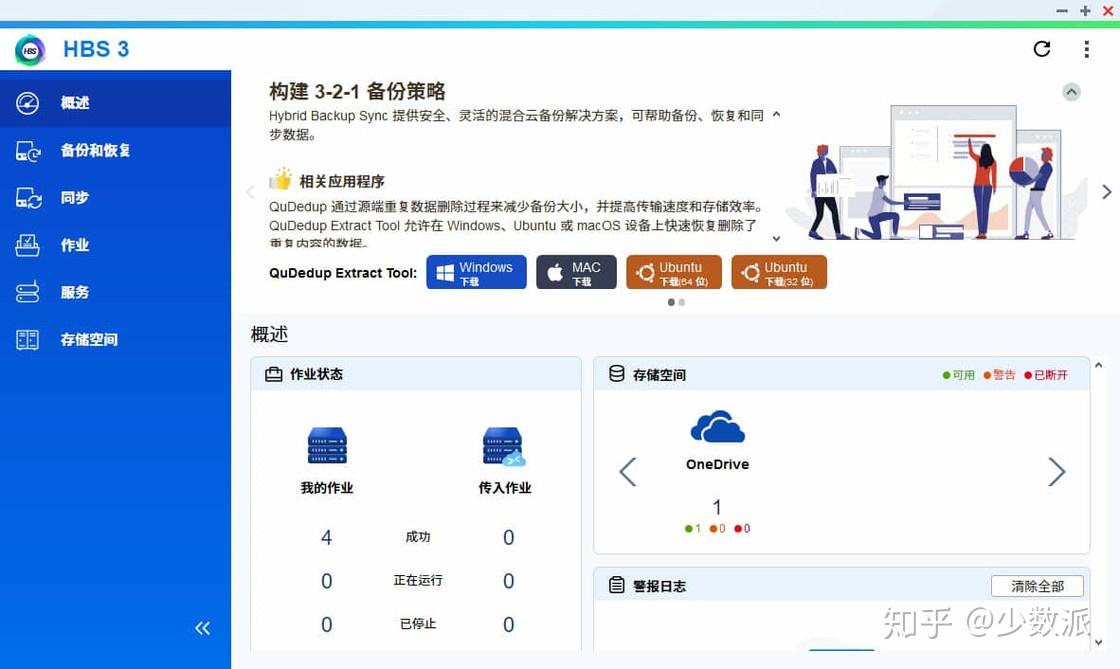Collapse the sidebar with double-chevron
Screen dimensions: 1120x669
[203, 628]
